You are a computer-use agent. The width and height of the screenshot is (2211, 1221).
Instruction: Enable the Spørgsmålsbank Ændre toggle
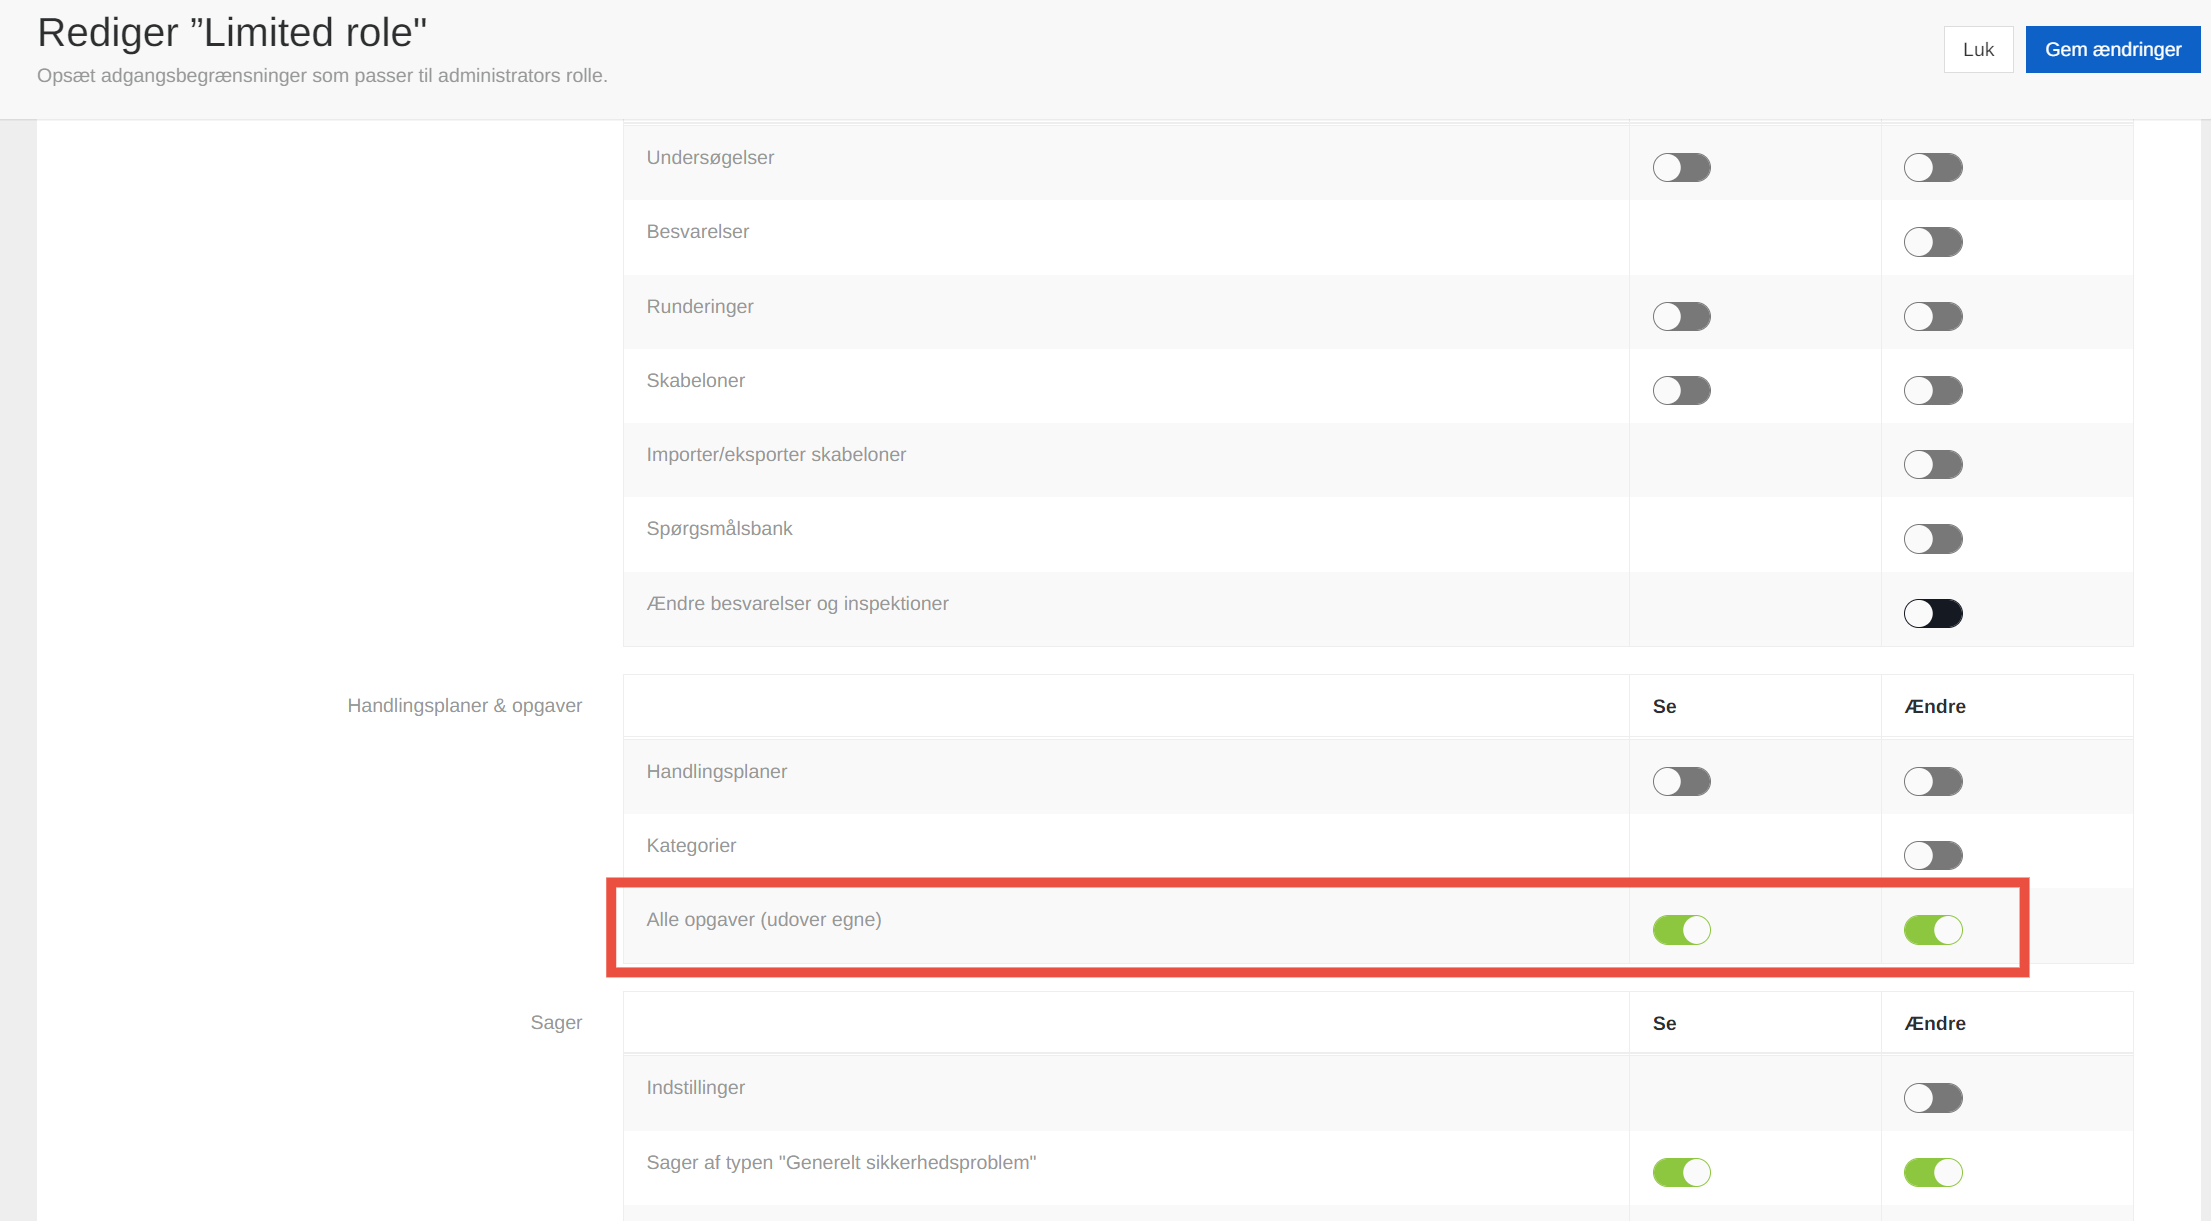1932,539
